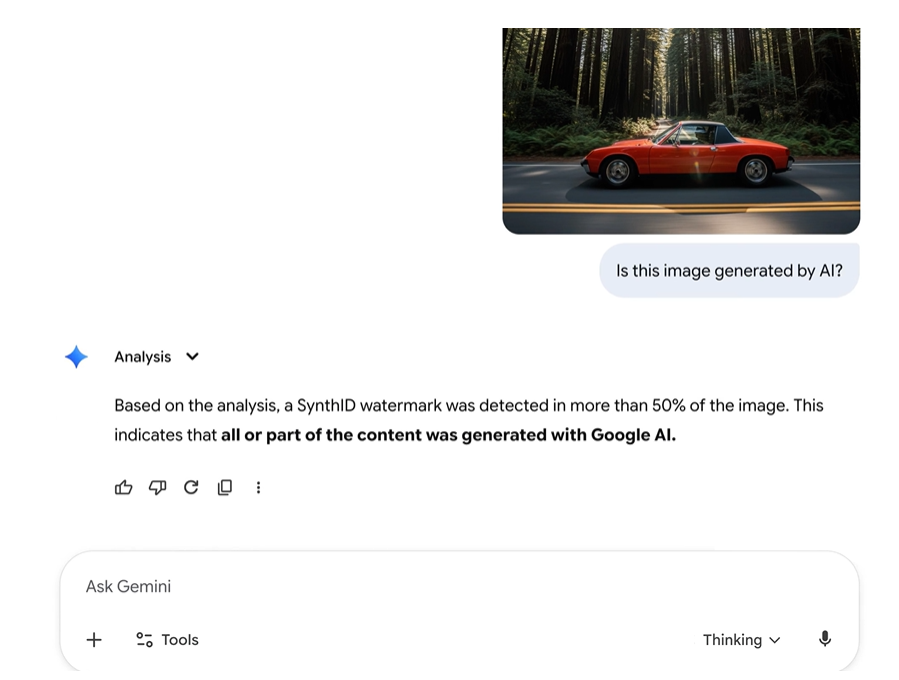Focus the Ask Gemini input field
This screenshot has height=680, width=899.
point(400,586)
